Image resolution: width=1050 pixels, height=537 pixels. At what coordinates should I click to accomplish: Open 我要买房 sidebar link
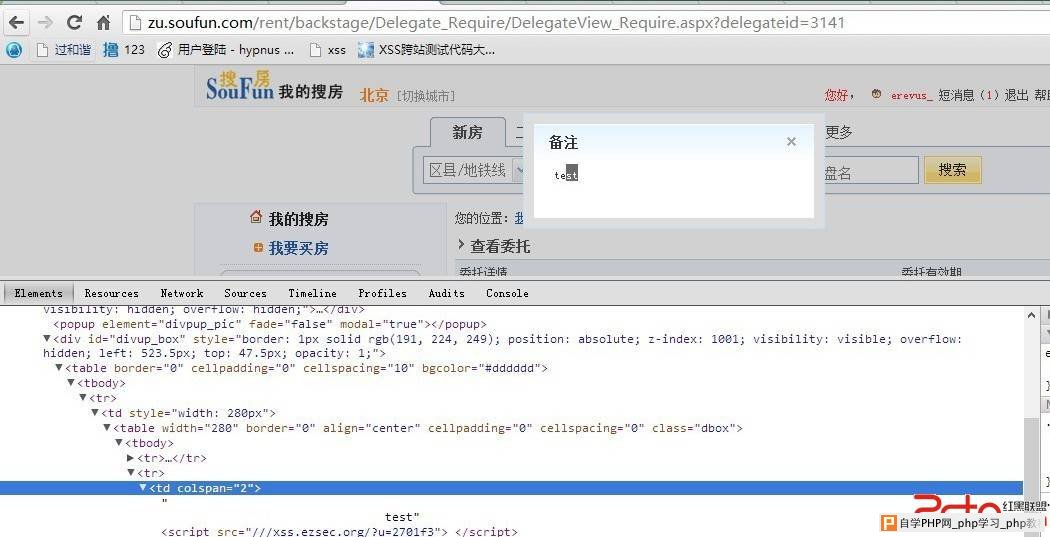(299, 248)
